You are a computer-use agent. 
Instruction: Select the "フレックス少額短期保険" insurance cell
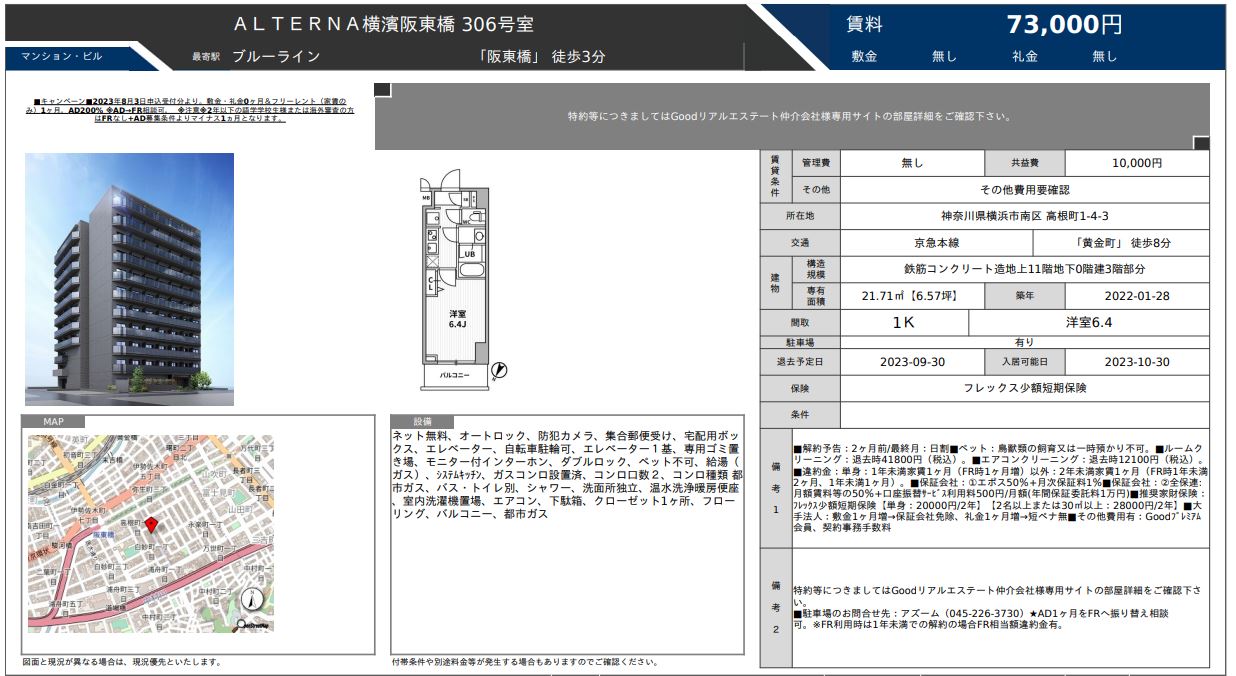pos(1024,388)
